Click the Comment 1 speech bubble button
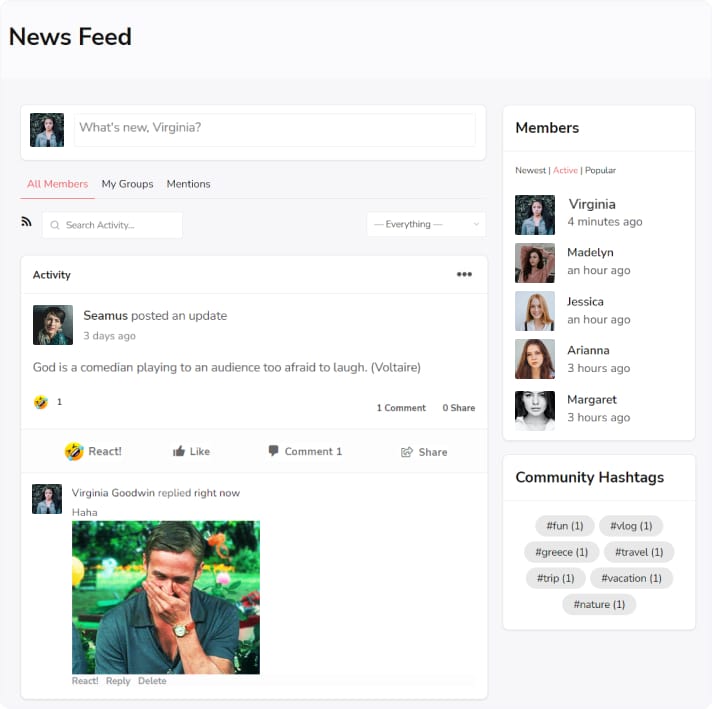The height and width of the screenshot is (709, 712). coord(305,452)
